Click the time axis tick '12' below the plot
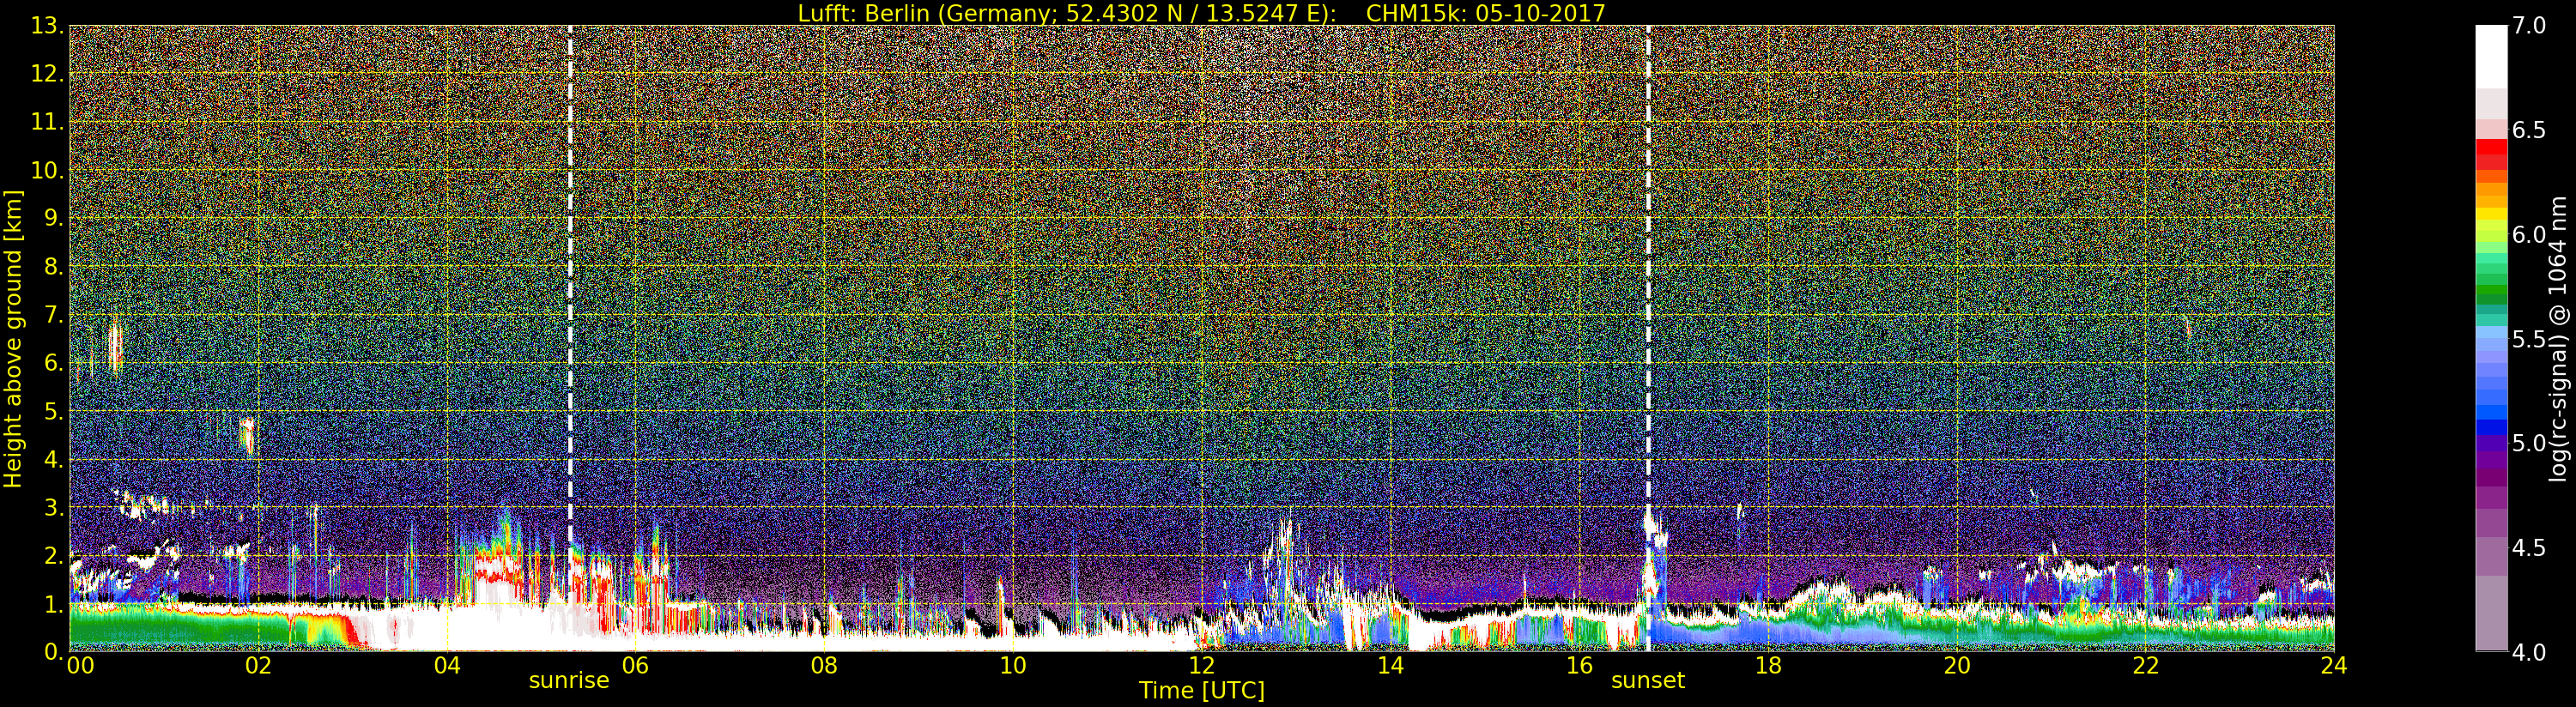This screenshot has height=707, width=2576. coord(1201,665)
